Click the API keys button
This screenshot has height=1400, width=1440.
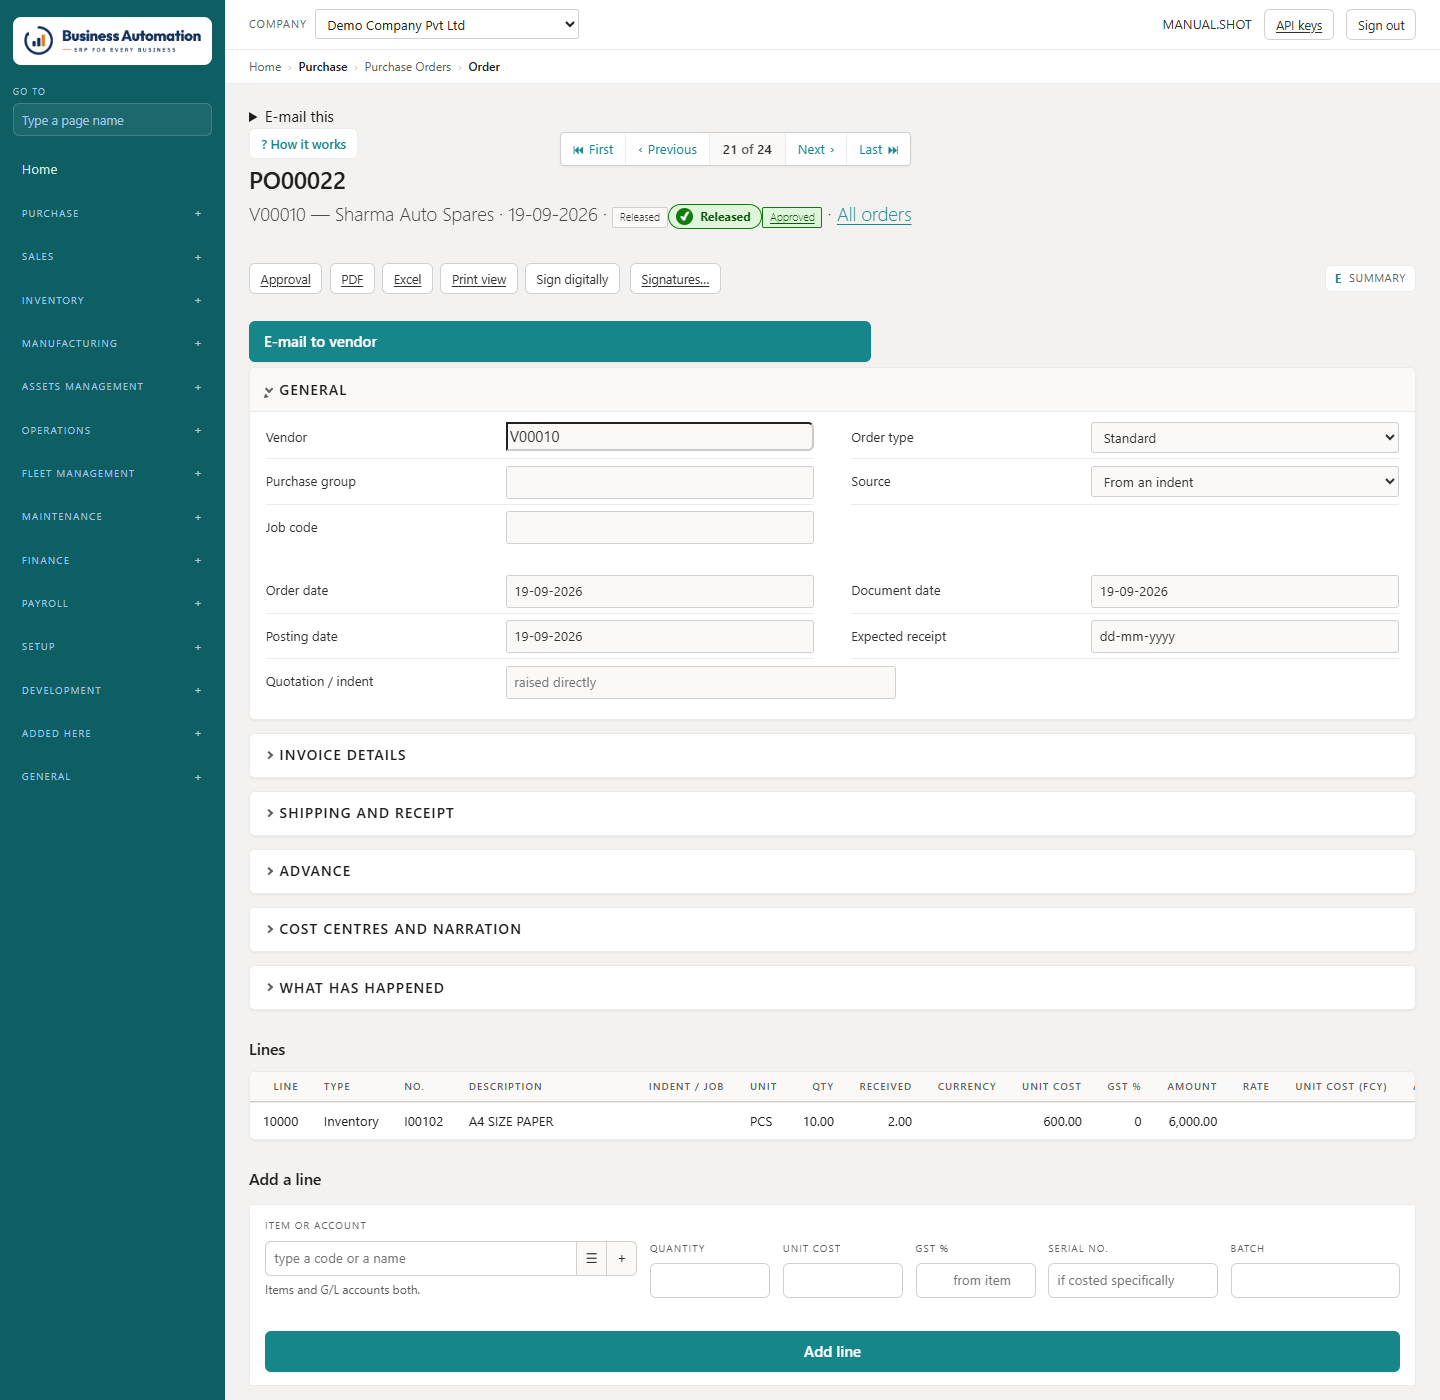pyautogui.click(x=1299, y=25)
